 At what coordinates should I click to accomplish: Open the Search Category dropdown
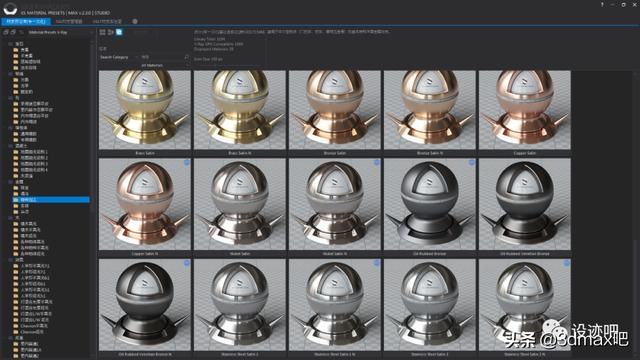click(118, 57)
